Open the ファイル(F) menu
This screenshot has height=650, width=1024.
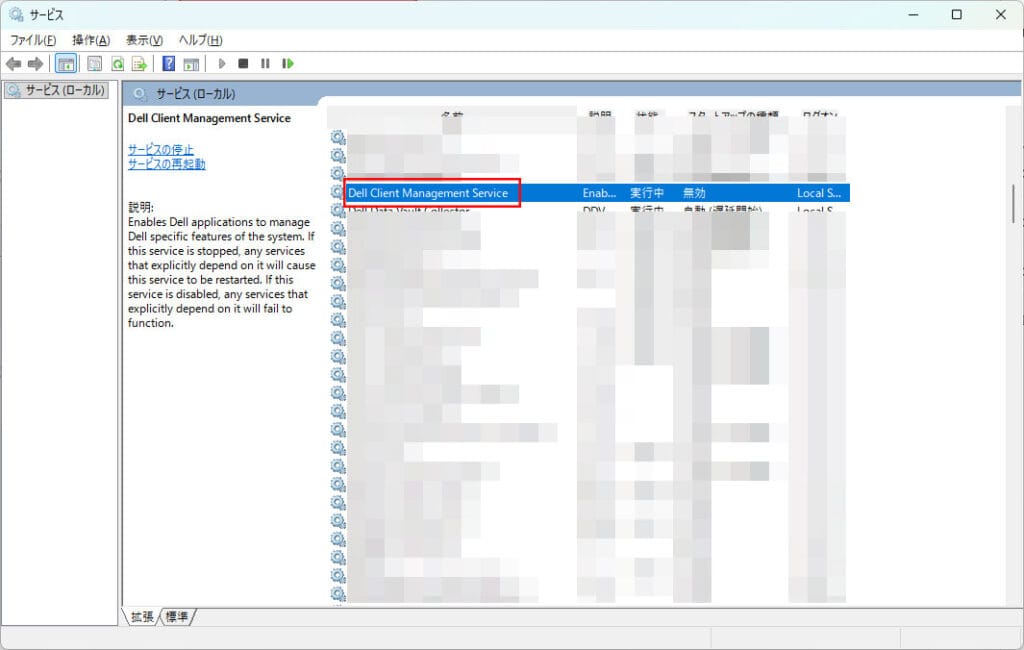(33, 40)
